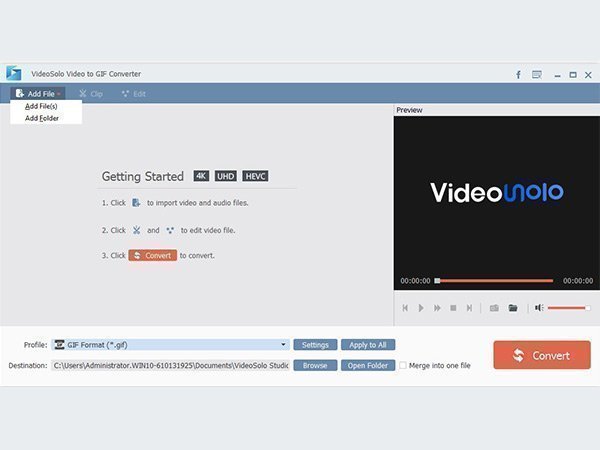The image size is (600, 450).
Task: Skip to next in preview player
Action: (470, 308)
